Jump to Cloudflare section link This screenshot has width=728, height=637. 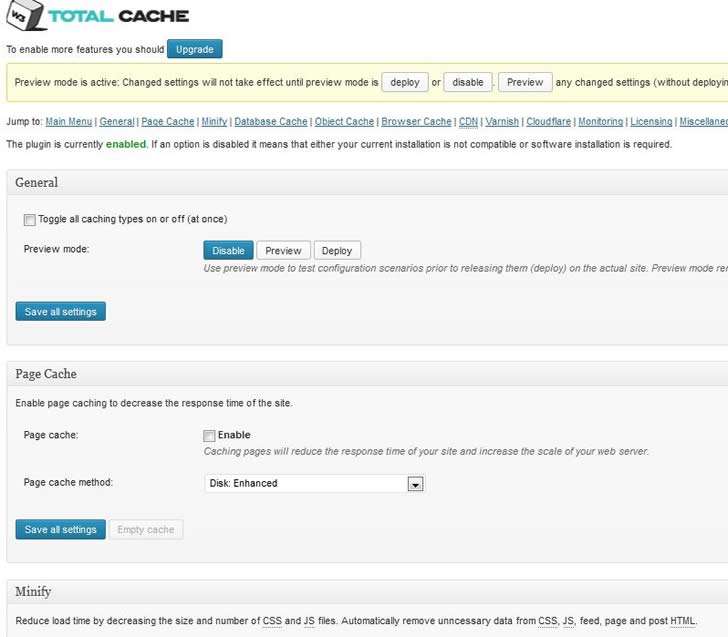click(x=548, y=122)
